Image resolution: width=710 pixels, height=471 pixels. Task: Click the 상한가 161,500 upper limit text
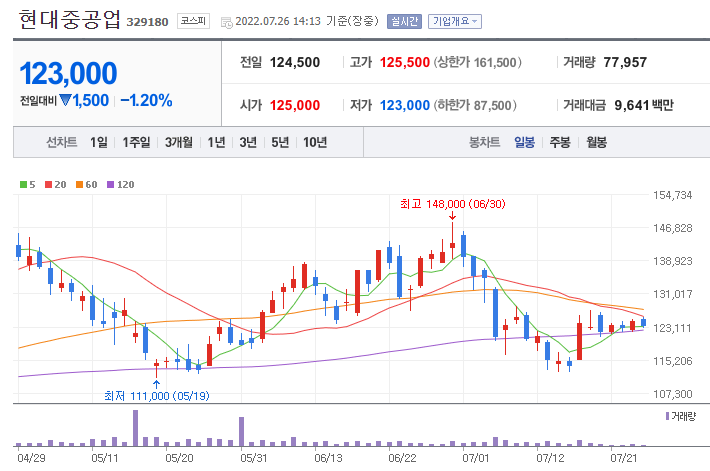(477, 62)
